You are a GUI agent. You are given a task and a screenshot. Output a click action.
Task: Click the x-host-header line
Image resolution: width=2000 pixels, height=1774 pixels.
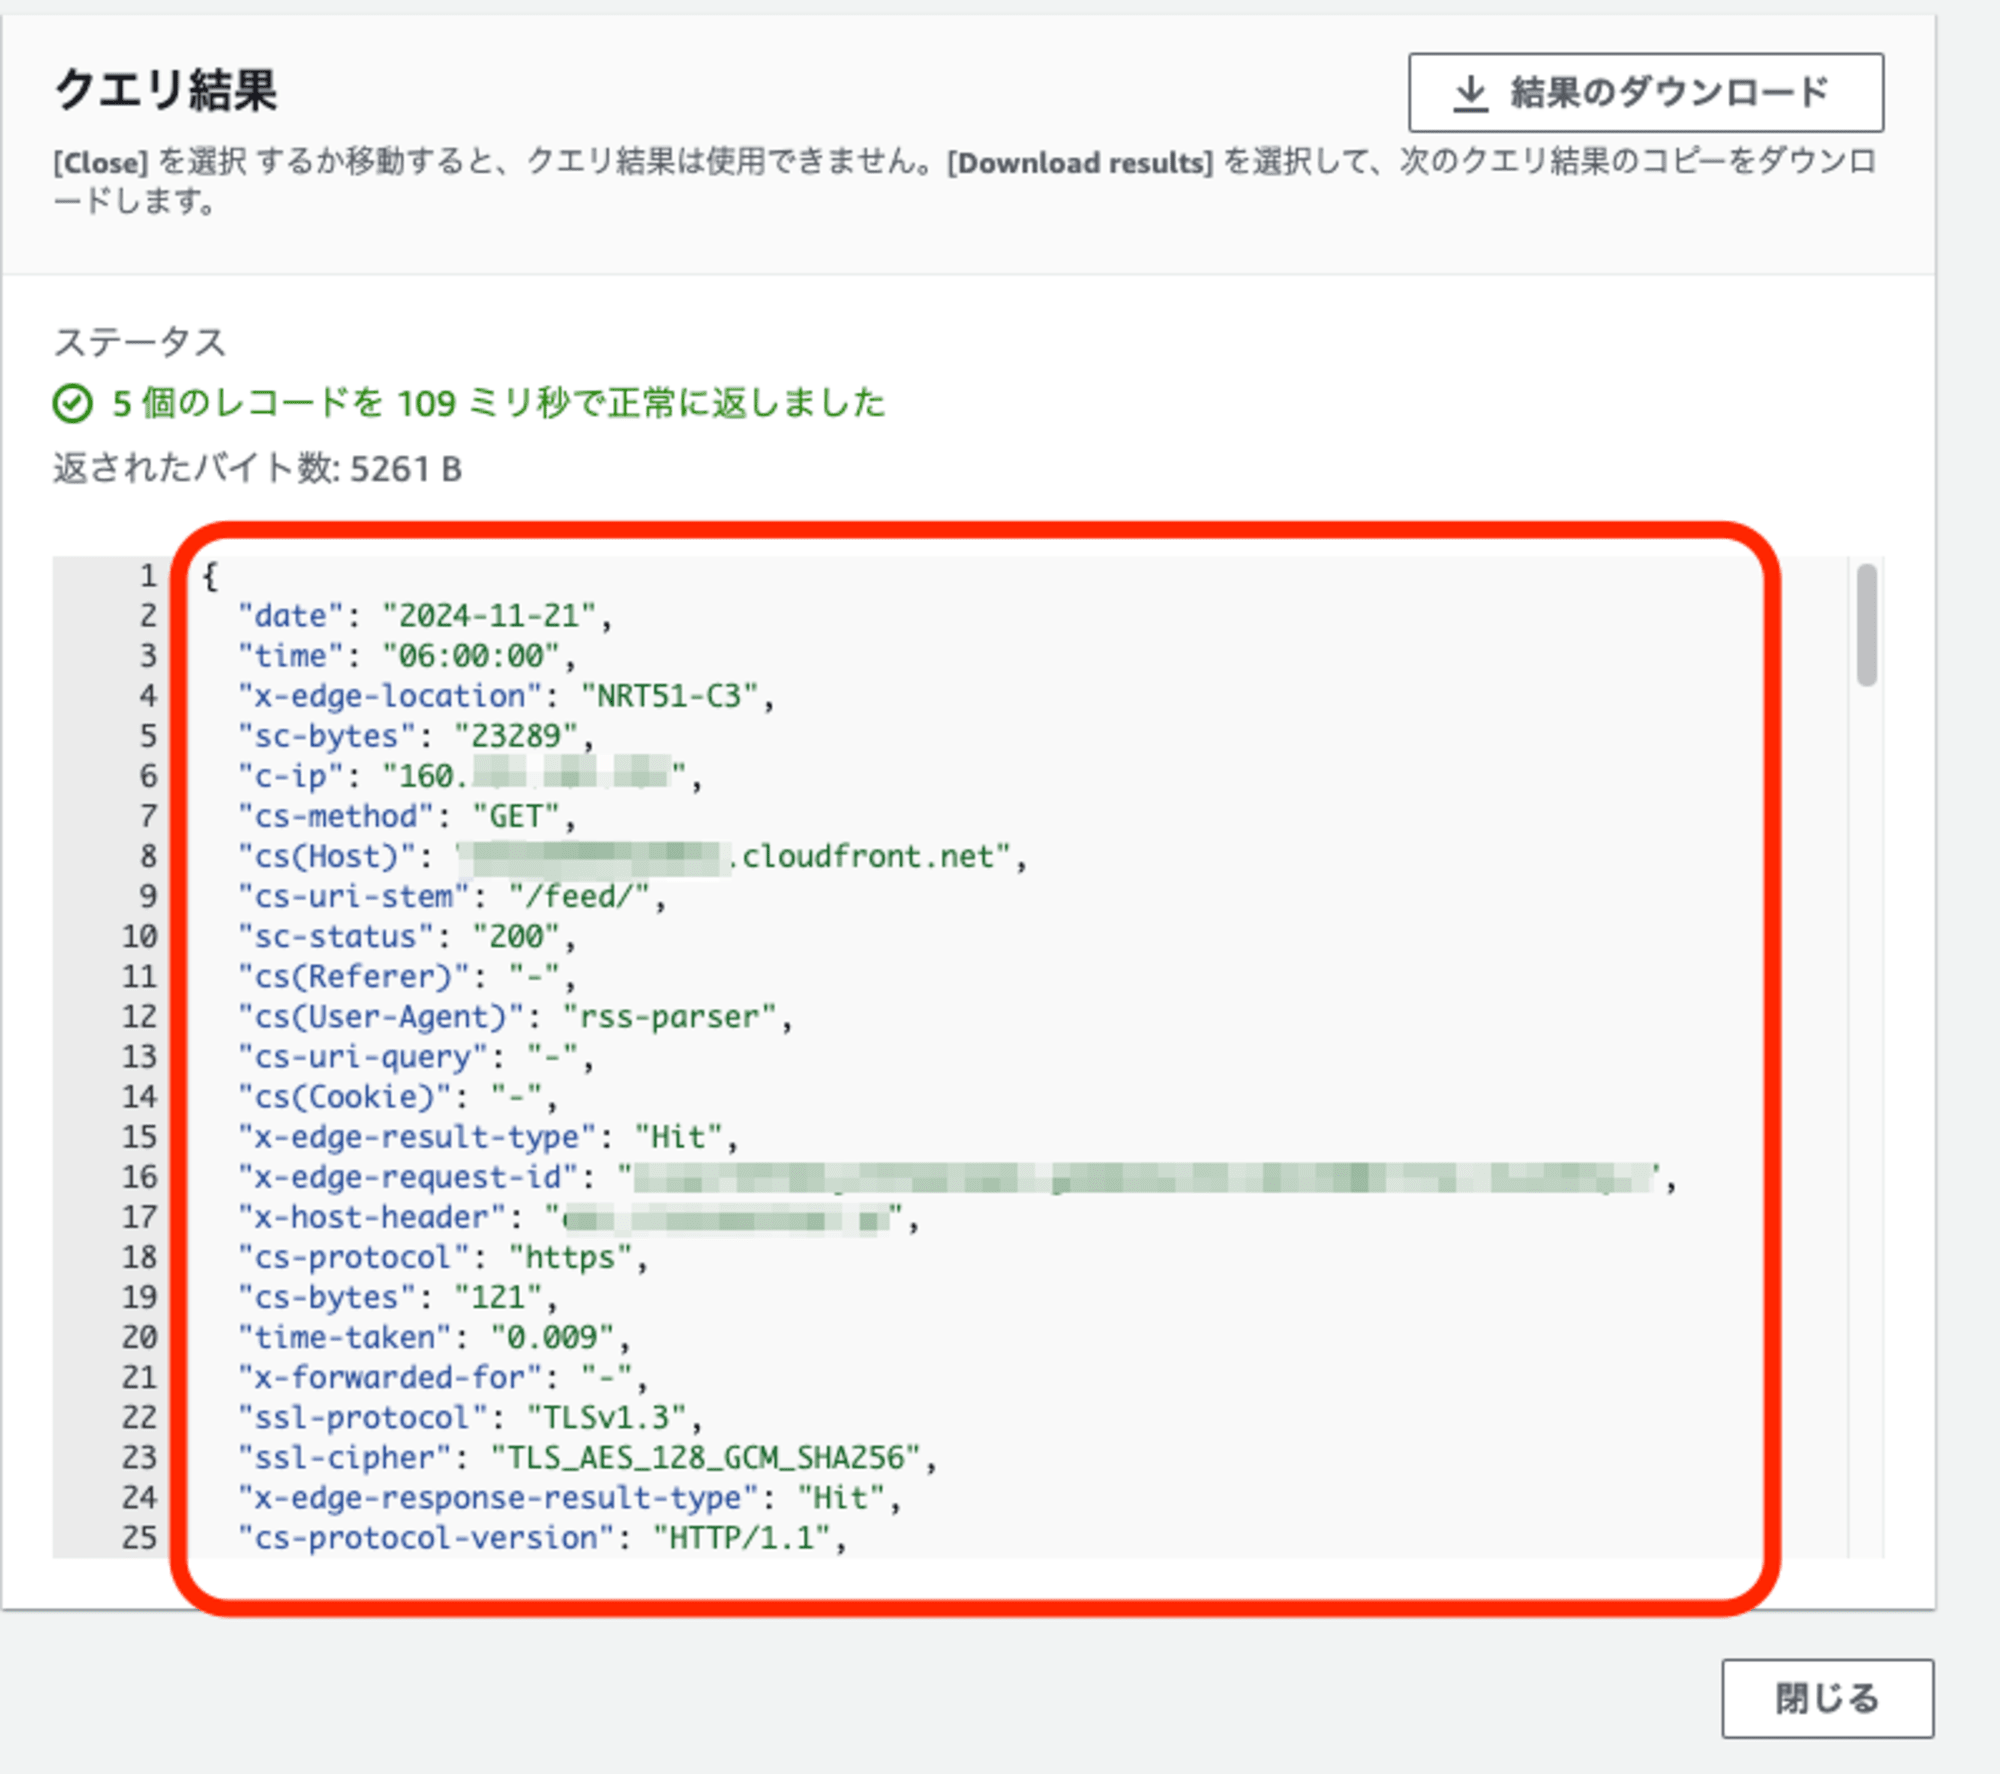point(578,1217)
